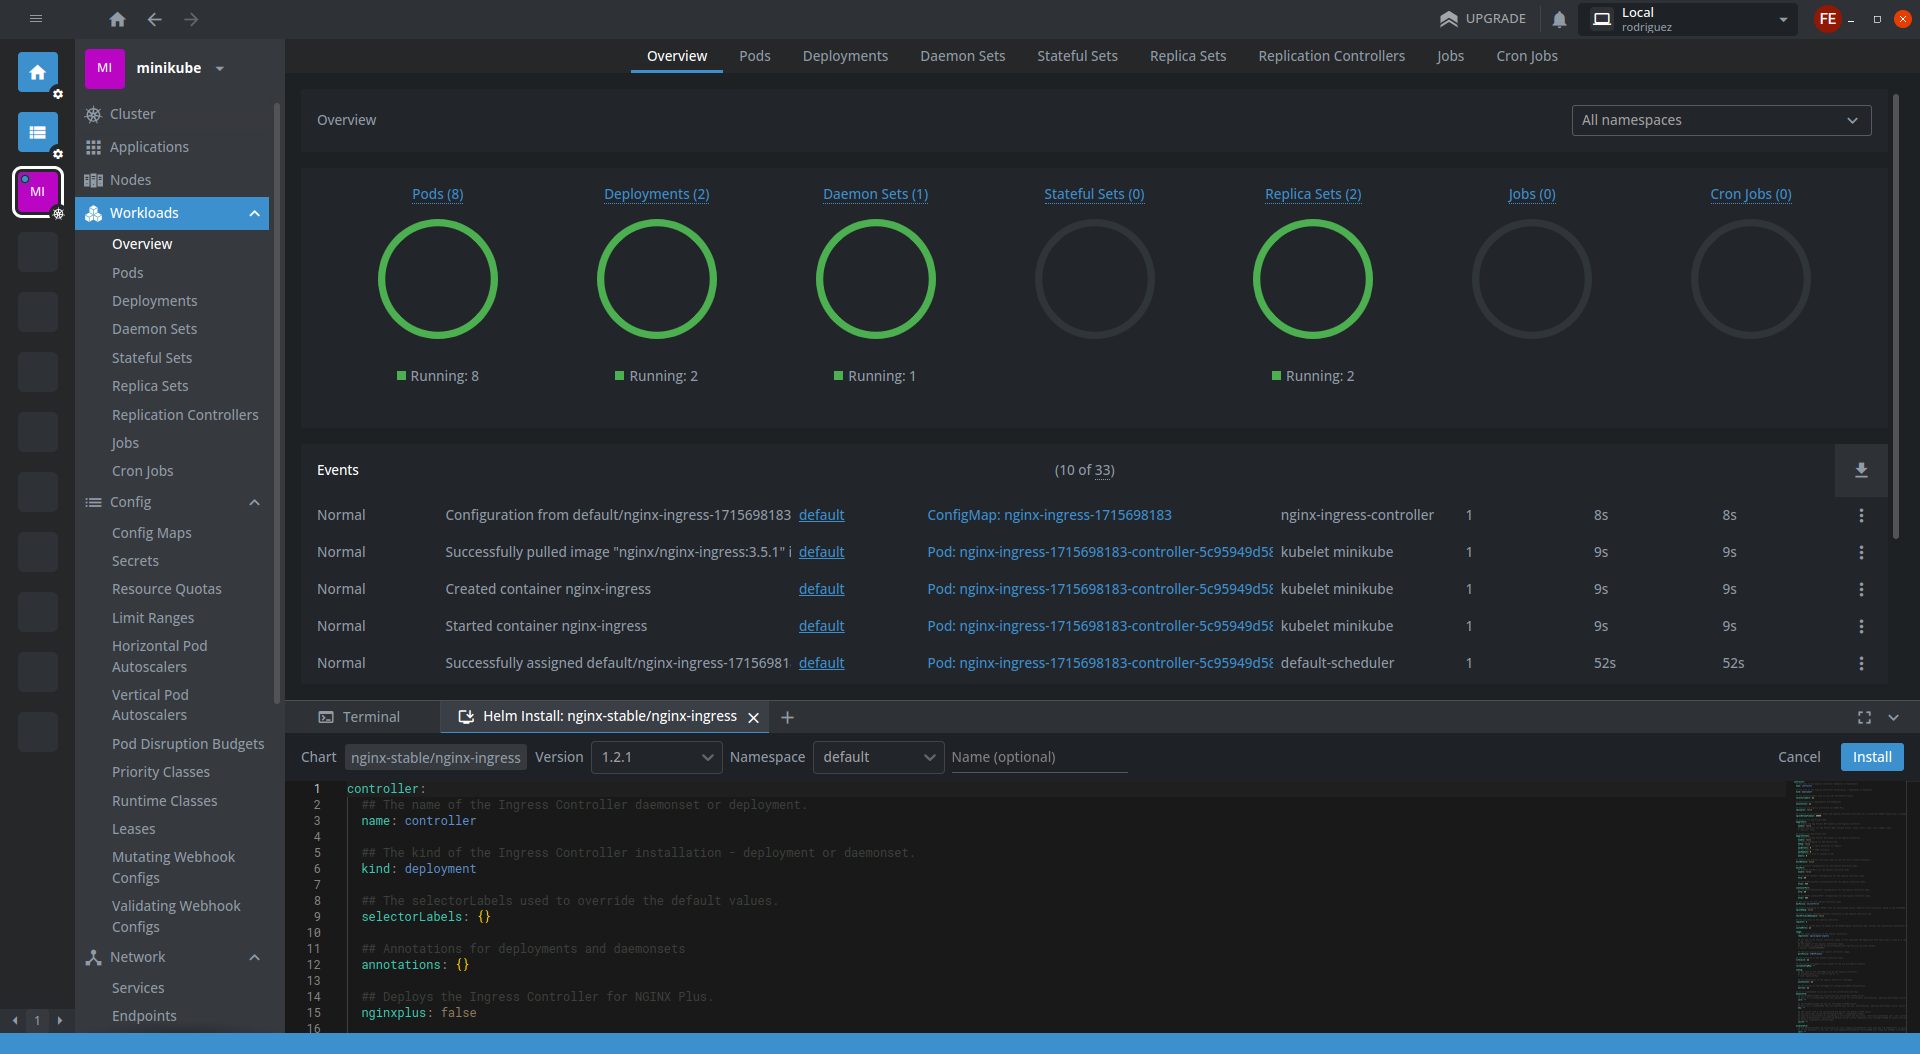Open the Deployments (2) link

click(x=656, y=194)
